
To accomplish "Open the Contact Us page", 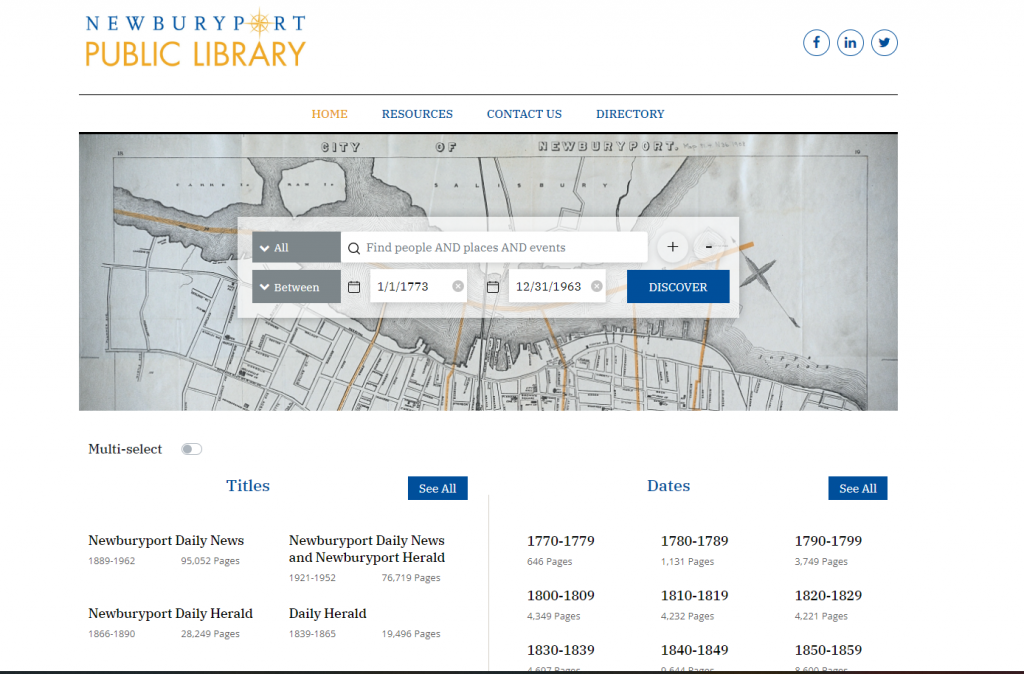I will (x=524, y=113).
